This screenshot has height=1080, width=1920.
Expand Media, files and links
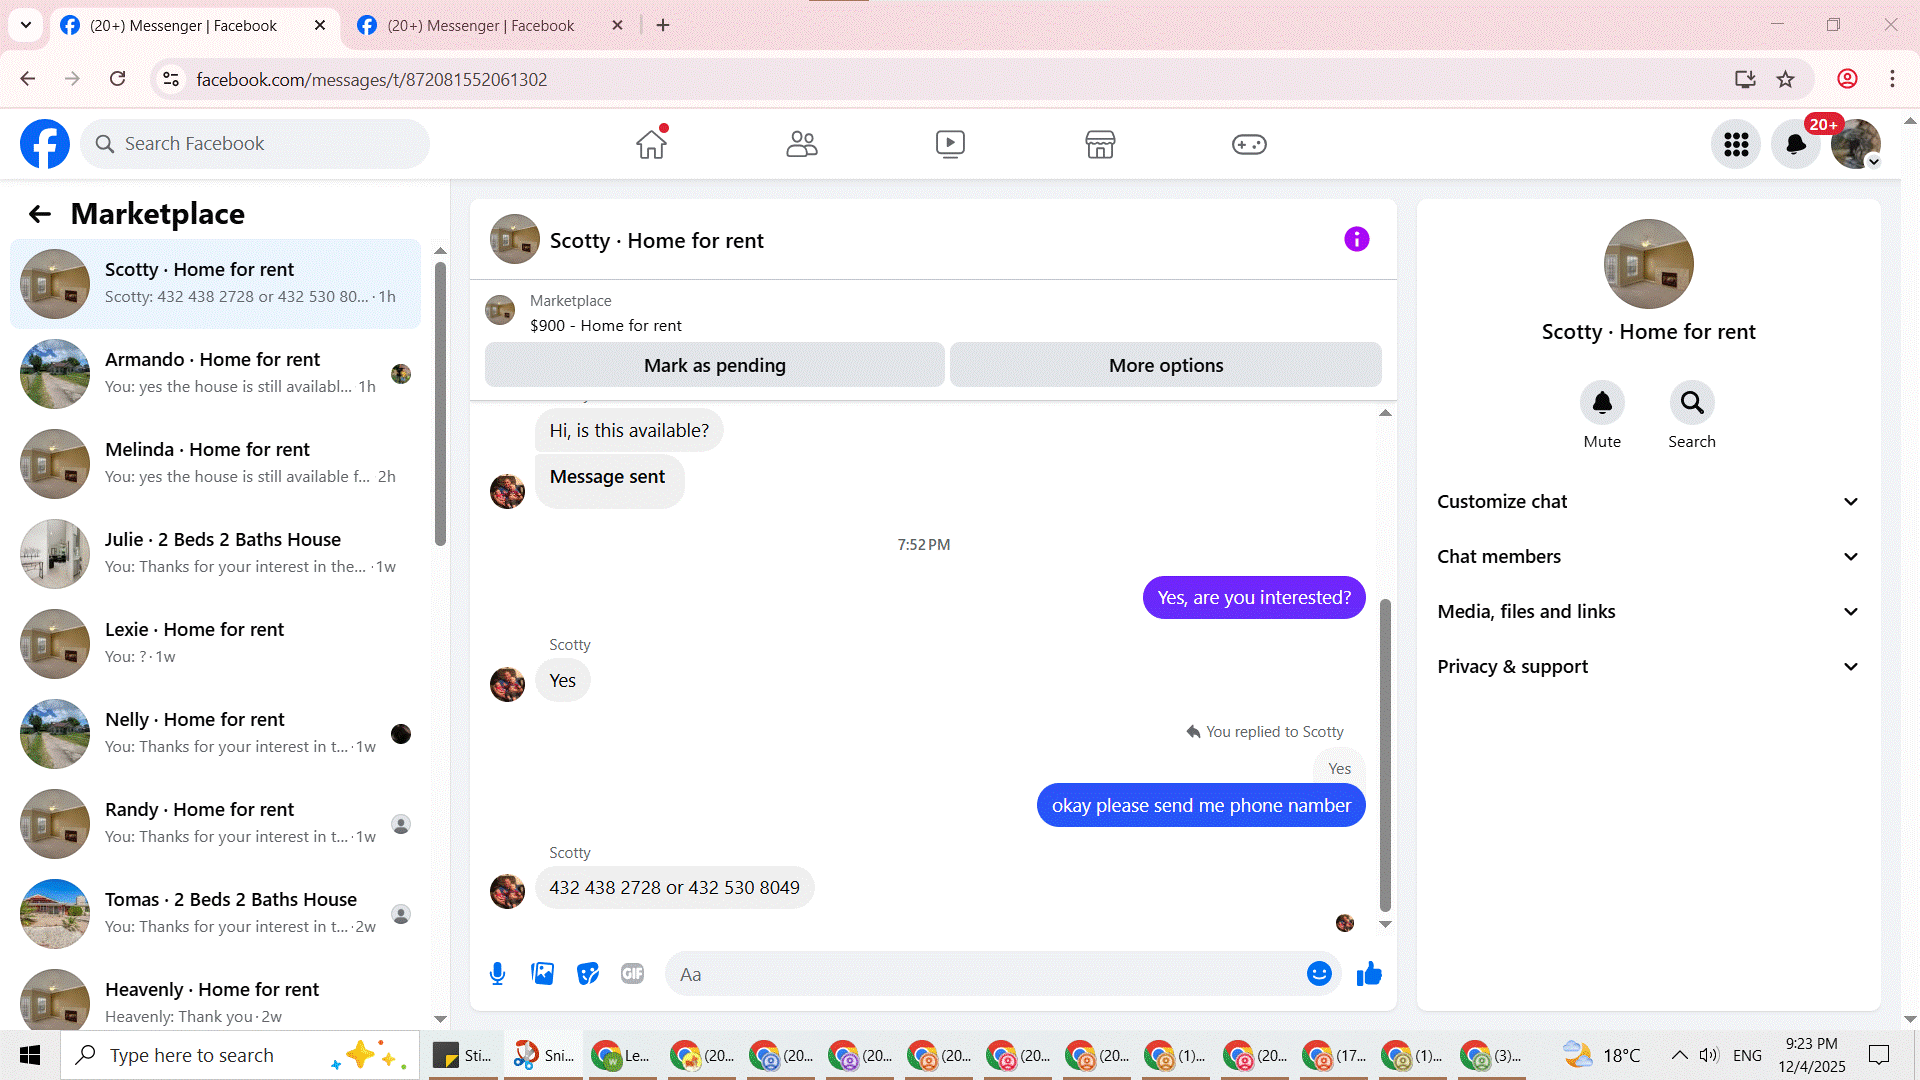tap(1648, 612)
